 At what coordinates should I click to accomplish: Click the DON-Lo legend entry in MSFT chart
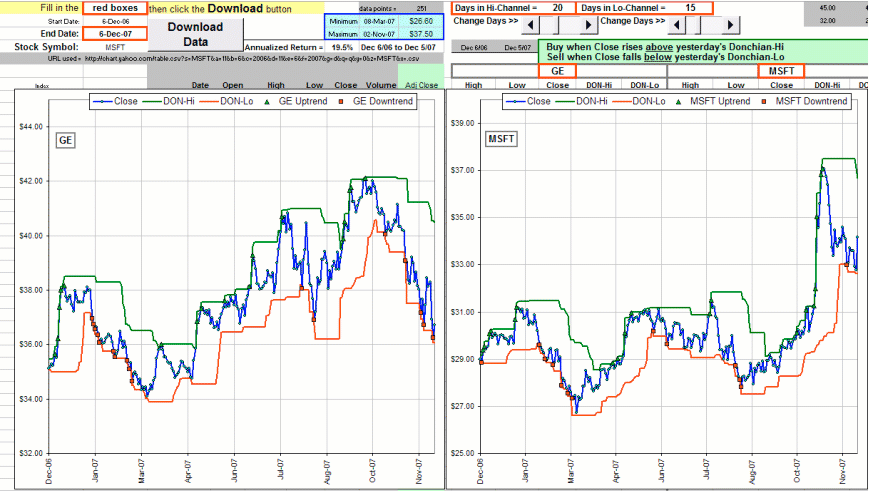click(x=638, y=101)
